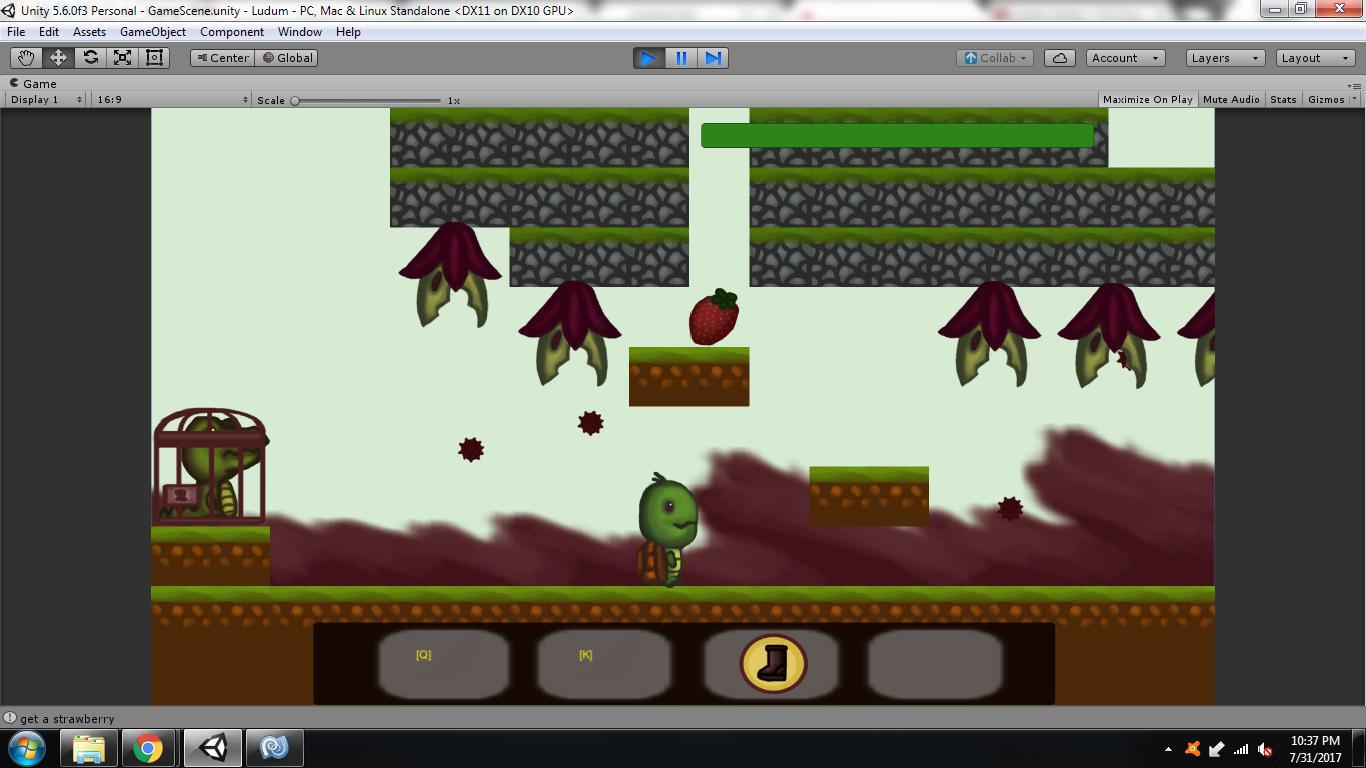Click the Unity icon on the taskbar
This screenshot has width=1366, height=768.
point(212,747)
